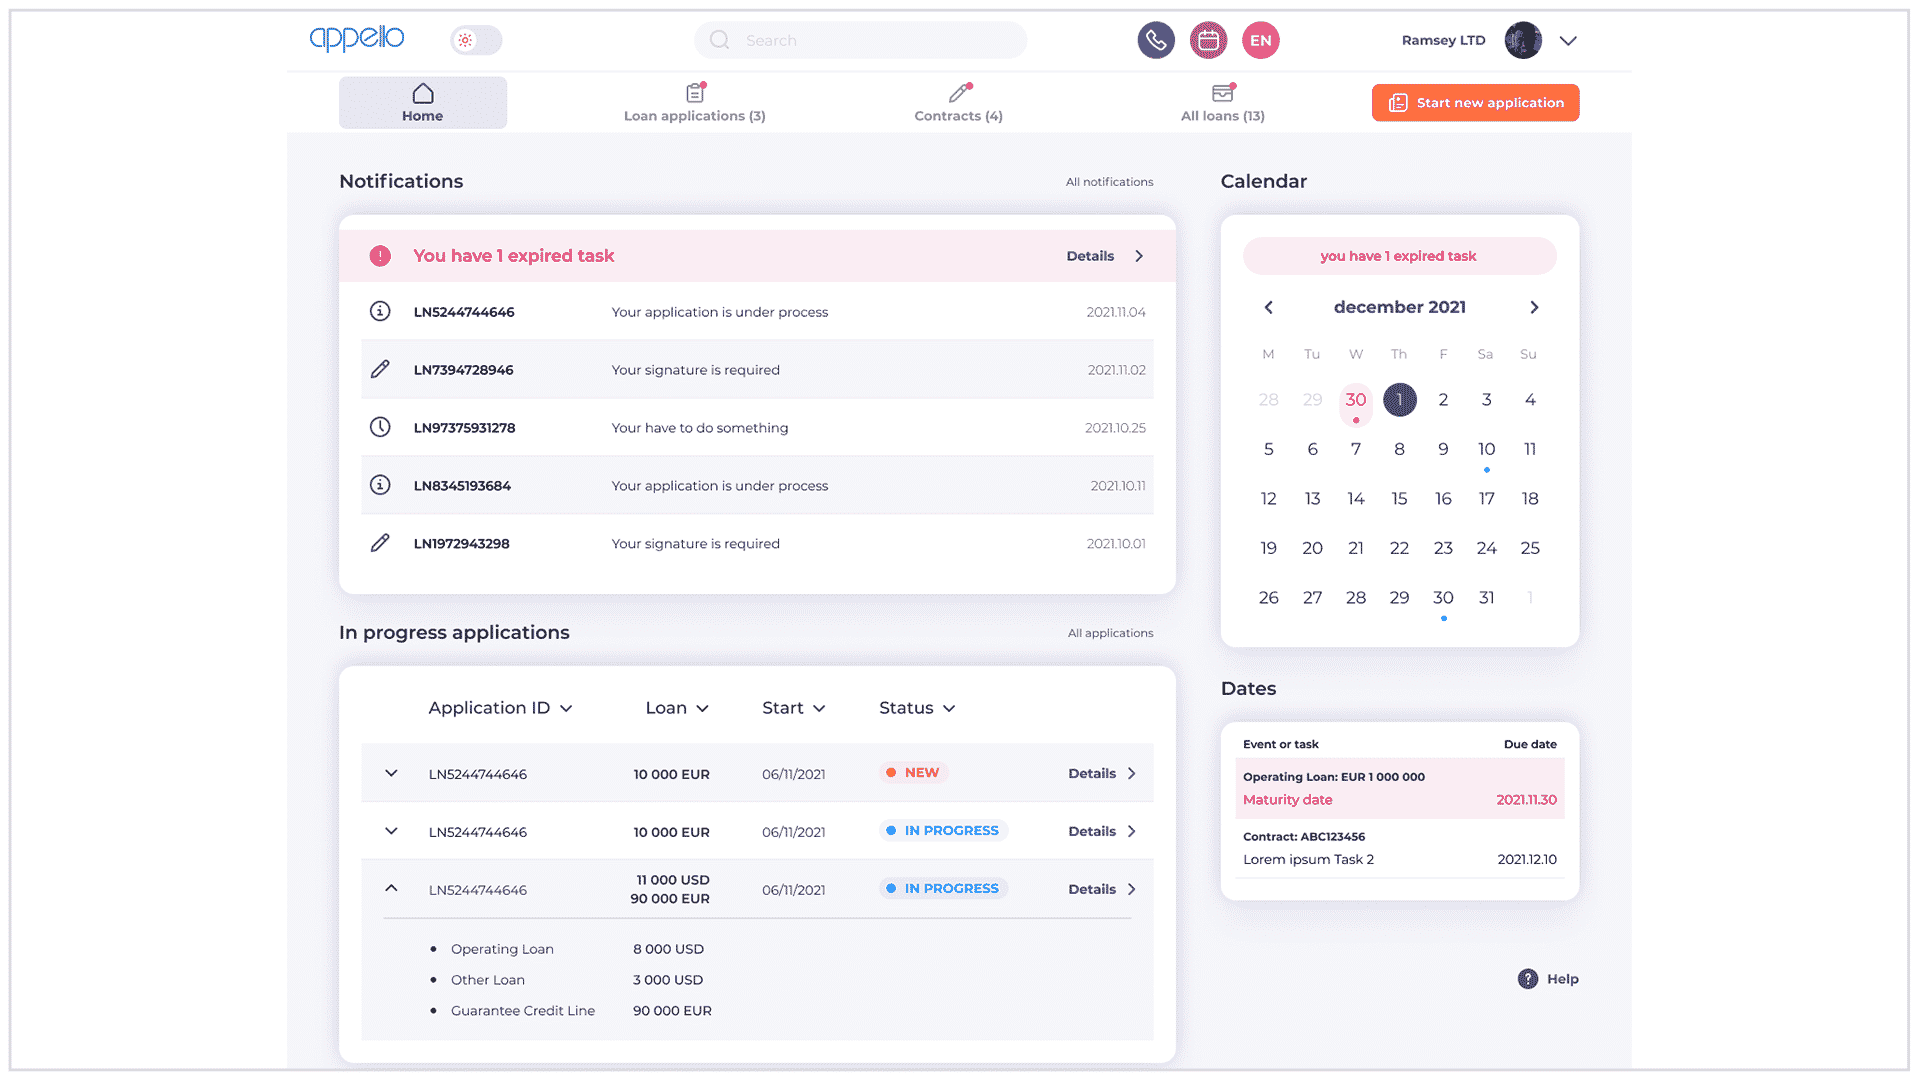Click the Loan applications icon with badge

pos(694,92)
